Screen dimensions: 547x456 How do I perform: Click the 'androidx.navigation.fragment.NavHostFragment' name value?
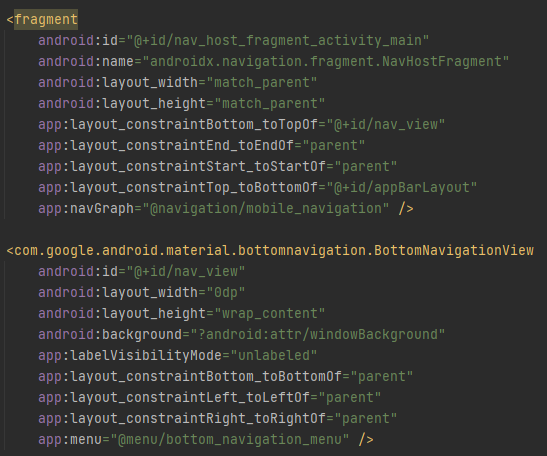point(326,61)
